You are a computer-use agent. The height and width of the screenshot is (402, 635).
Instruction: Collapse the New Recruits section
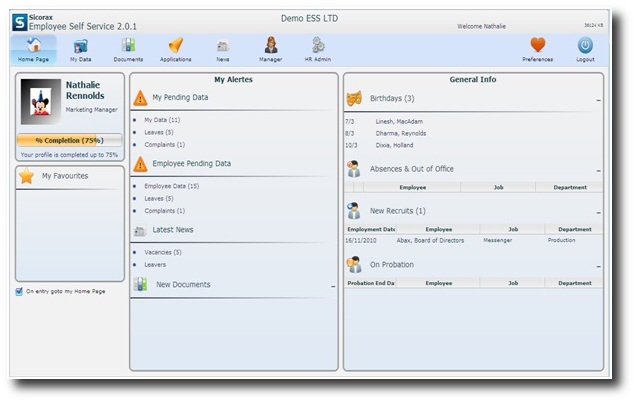click(x=598, y=213)
